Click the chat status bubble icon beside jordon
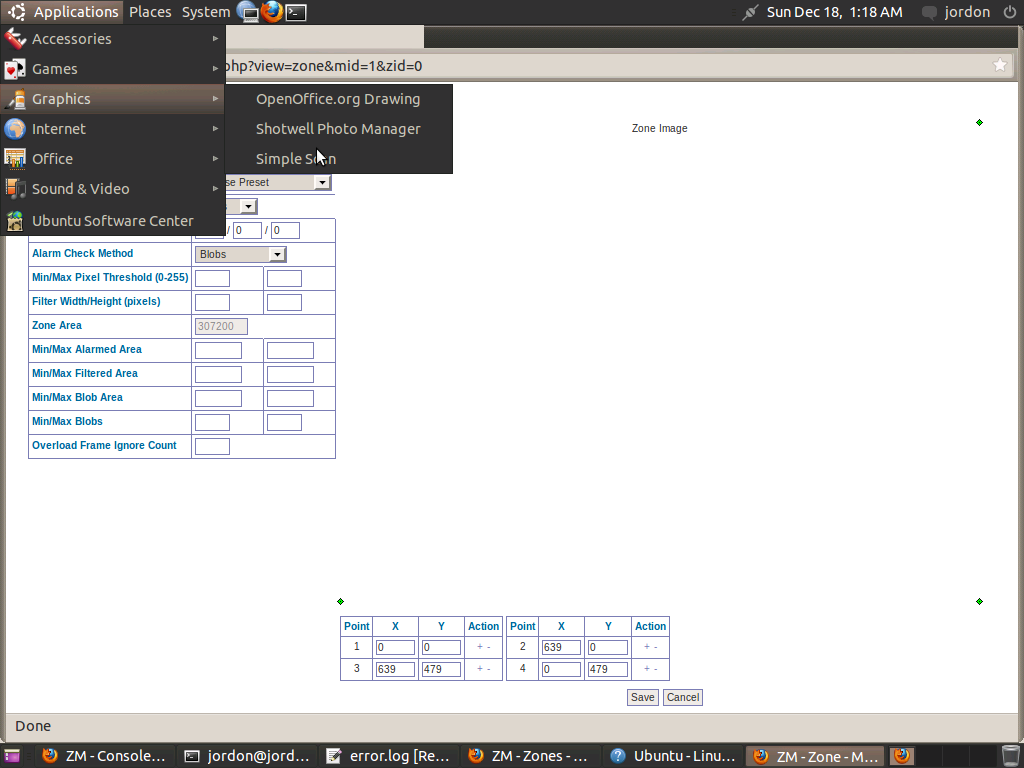This screenshot has height=768, width=1024. point(929,12)
